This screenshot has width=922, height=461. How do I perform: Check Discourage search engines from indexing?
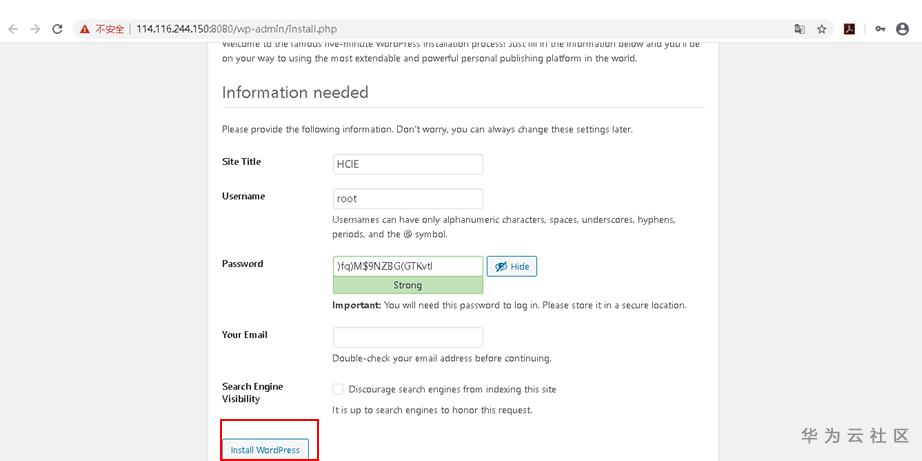338,389
